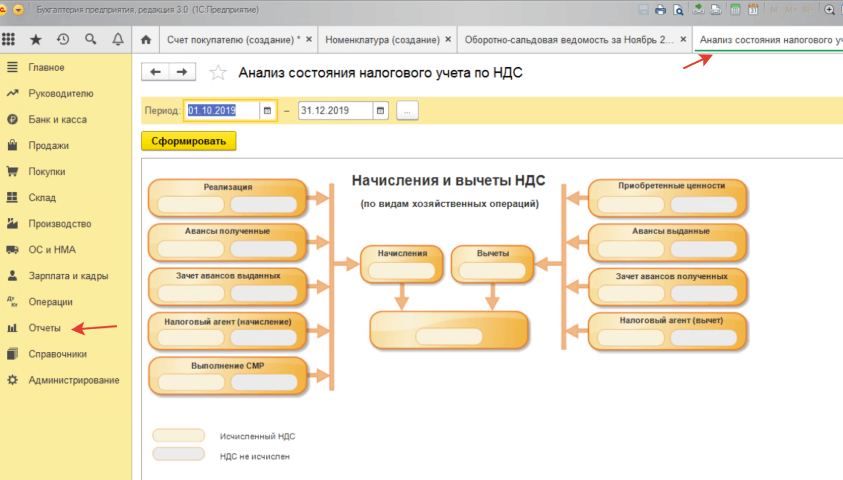Image resolution: width=843 pixels, height=480 pixels.
Task: Click the end date field 31.12.2019
Action: click(335, 111)
